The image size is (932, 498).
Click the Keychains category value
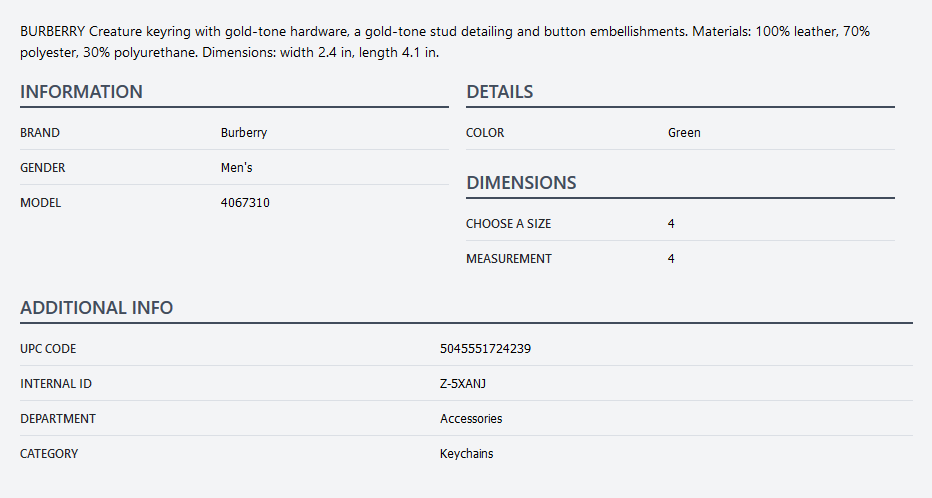pos(466,454)
